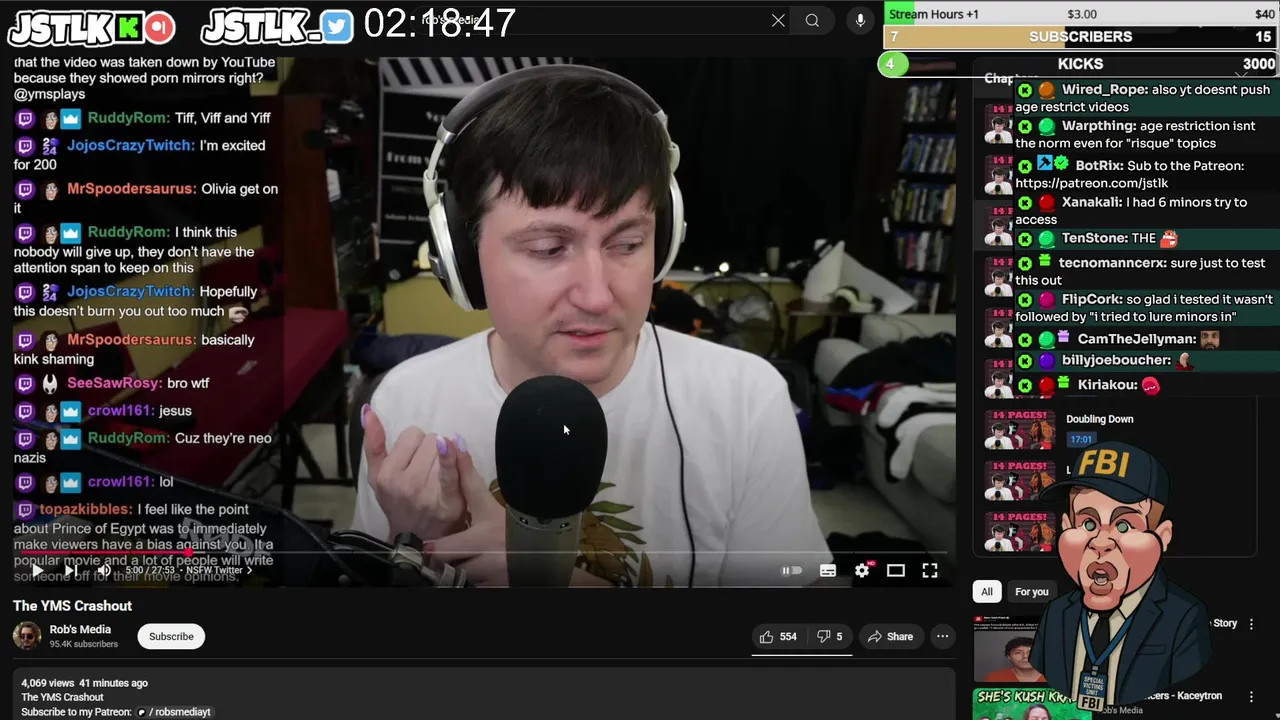
Task: Mute the video using the speaker icon
Action: 103,570
